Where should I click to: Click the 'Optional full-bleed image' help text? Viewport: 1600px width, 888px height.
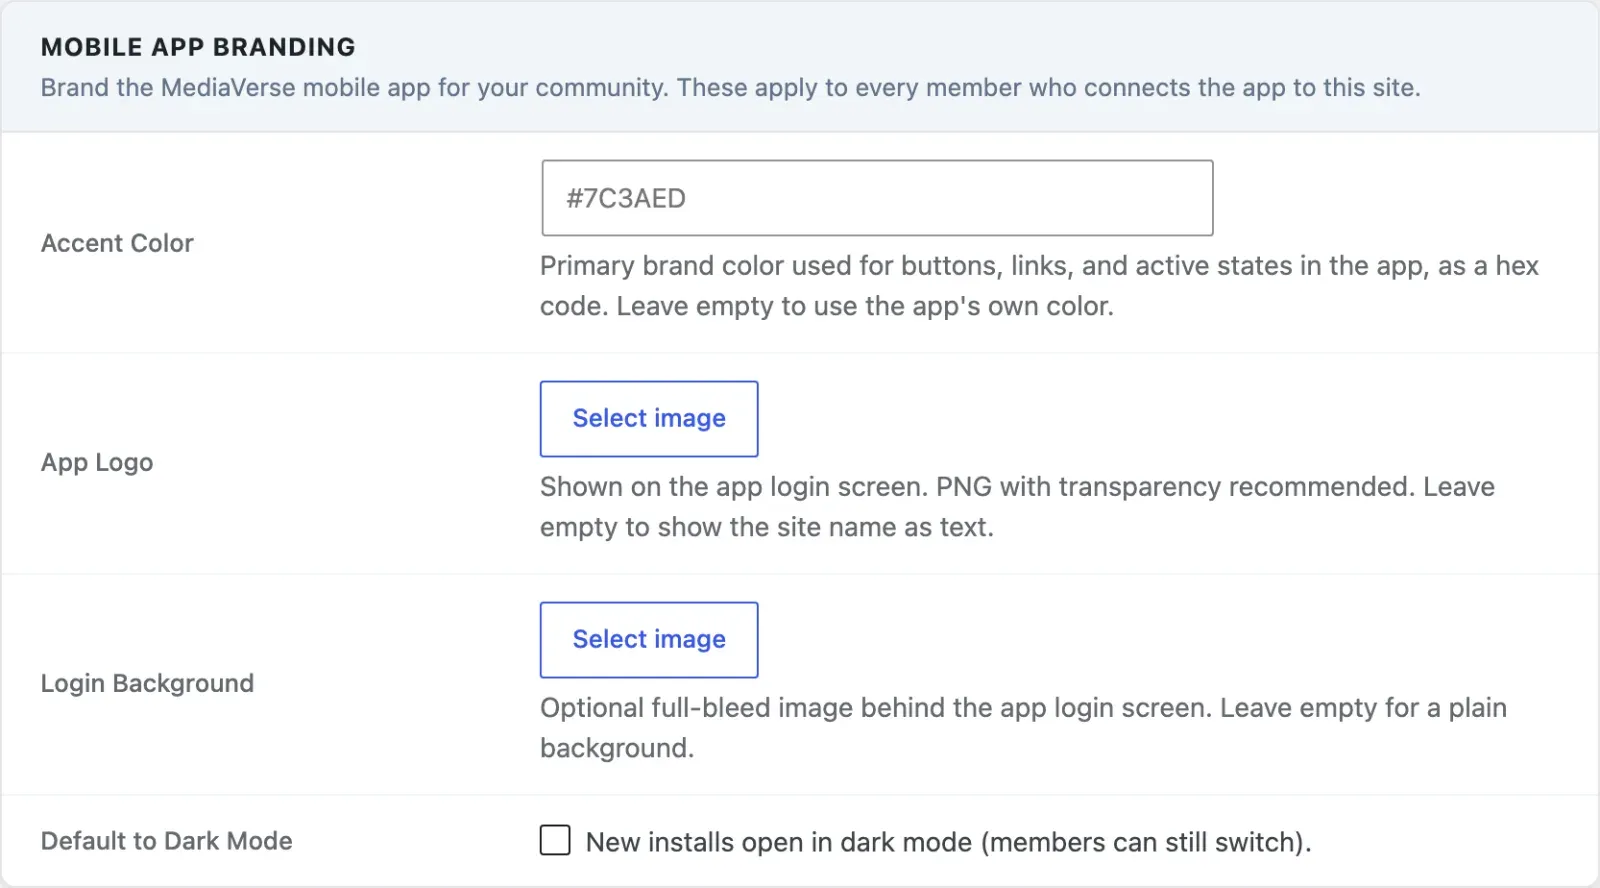(1023, 727)
